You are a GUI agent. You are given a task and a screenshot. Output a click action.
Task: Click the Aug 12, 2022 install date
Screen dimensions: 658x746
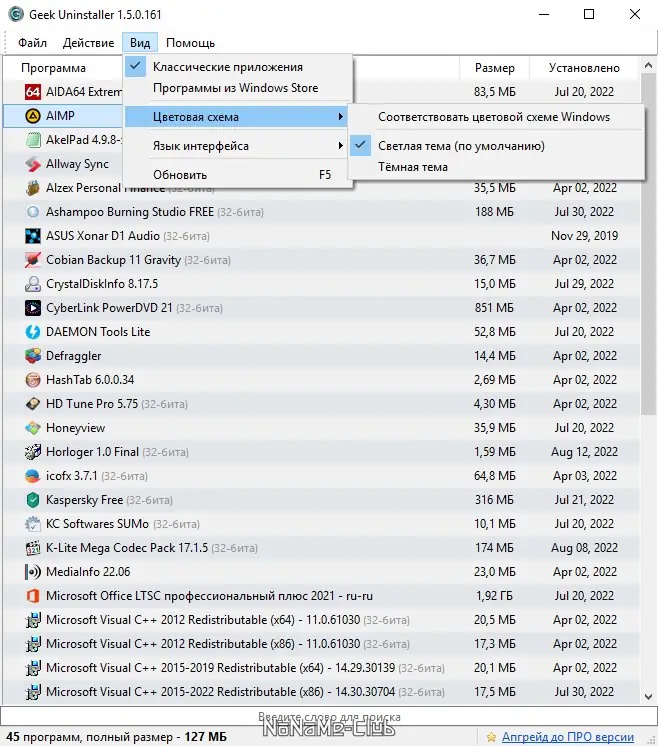click(584, 452)
